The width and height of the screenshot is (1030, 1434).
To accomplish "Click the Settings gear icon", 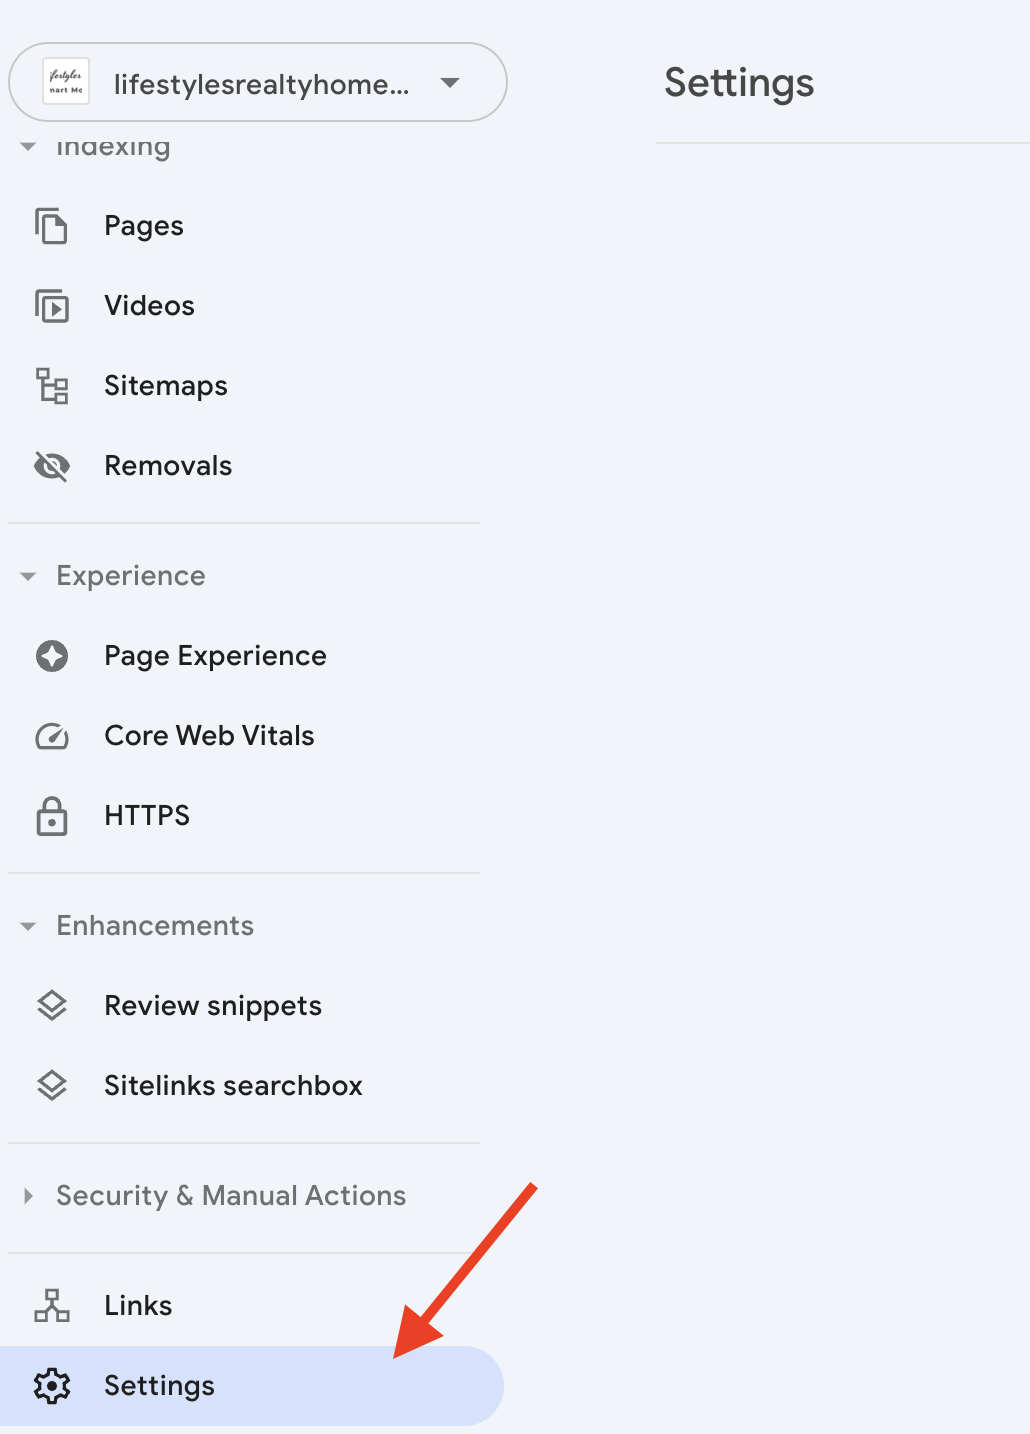I will [x=52, y=1386].
